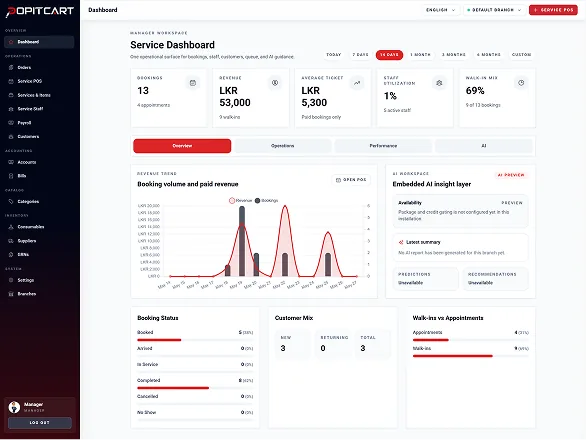
Task: Open GRNs sidebar icon
Action: tap(11, 255)
